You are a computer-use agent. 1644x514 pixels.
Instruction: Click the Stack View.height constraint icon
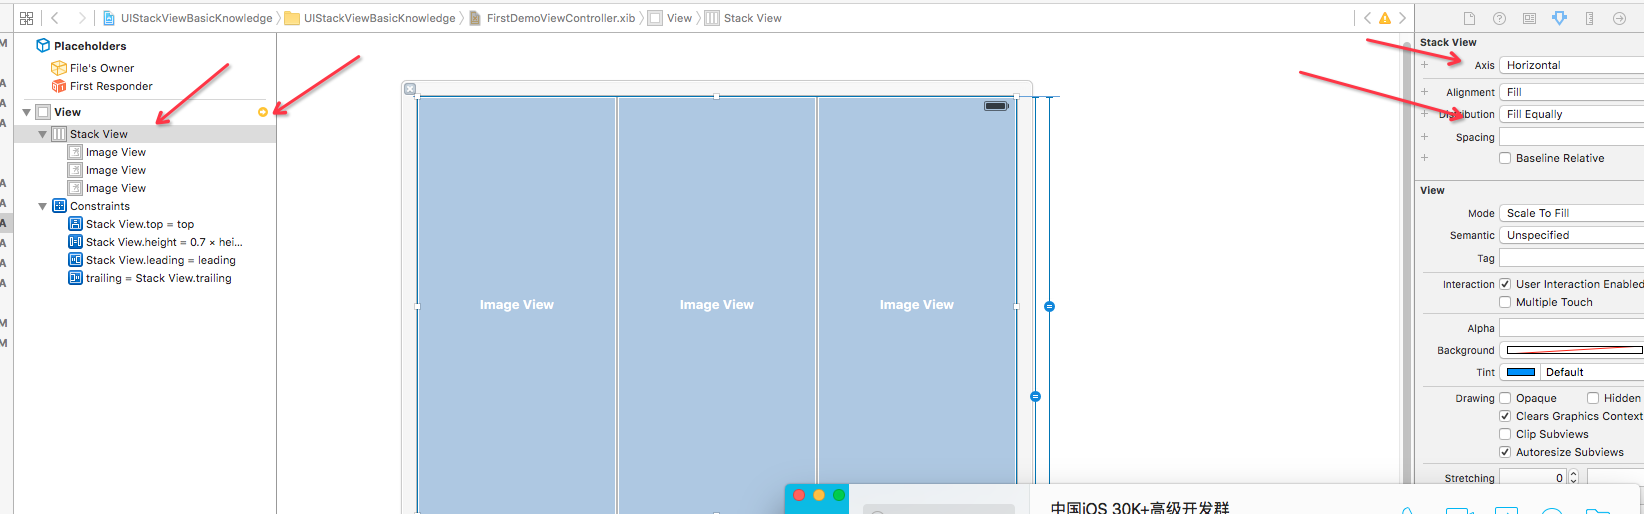(x=75, y=242)
